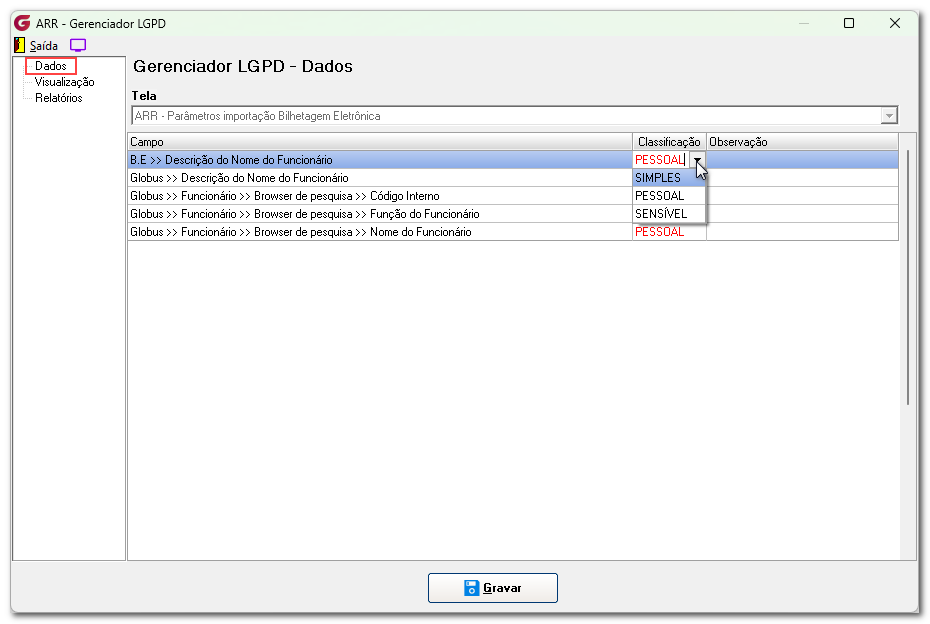Click the Classificação column header

coord(669,142)
